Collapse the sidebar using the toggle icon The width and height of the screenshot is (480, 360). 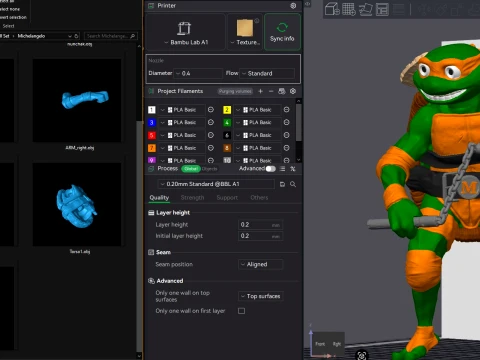pos(307,4)
